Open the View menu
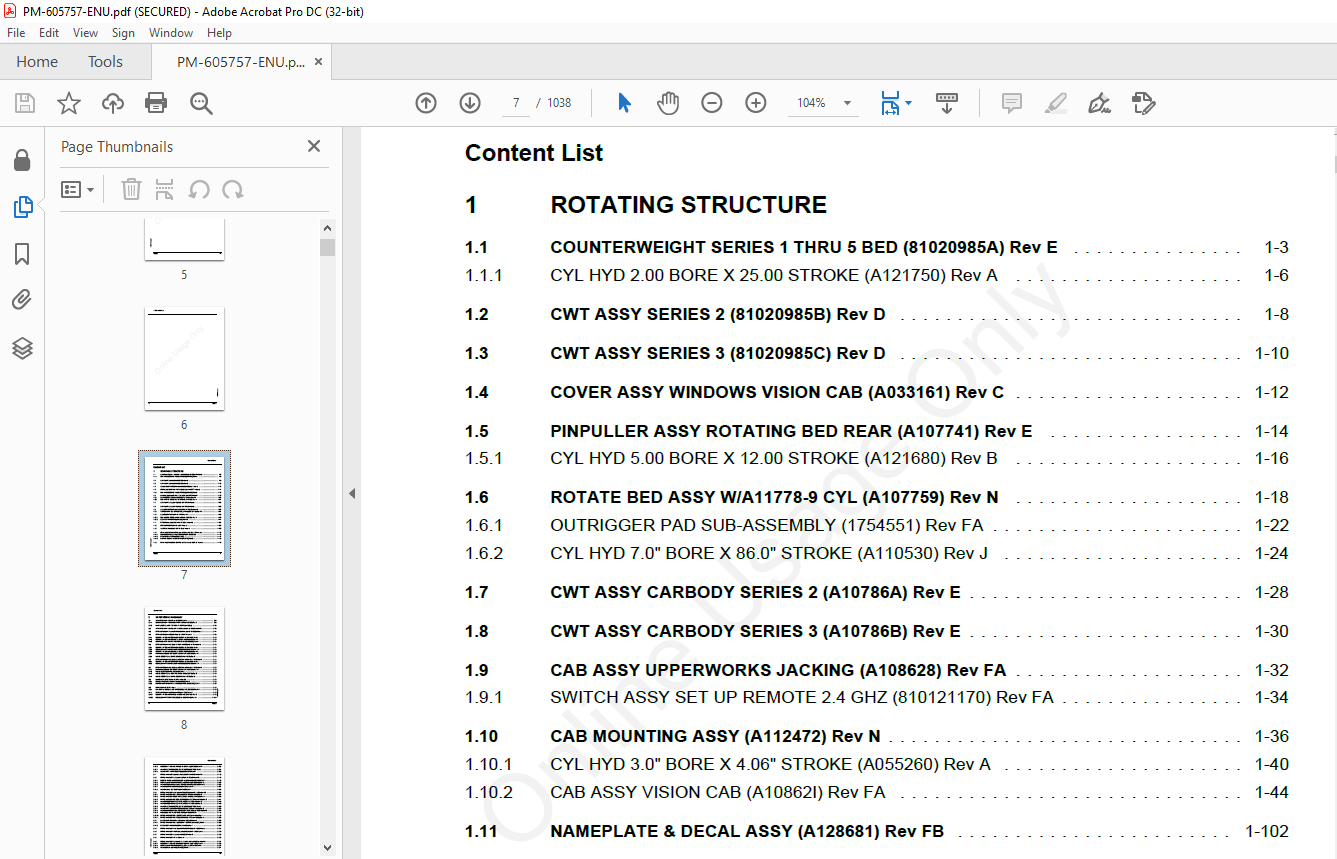Image resolution: width=1337 pixels, height=859 pixels. [x=86, y=33]
